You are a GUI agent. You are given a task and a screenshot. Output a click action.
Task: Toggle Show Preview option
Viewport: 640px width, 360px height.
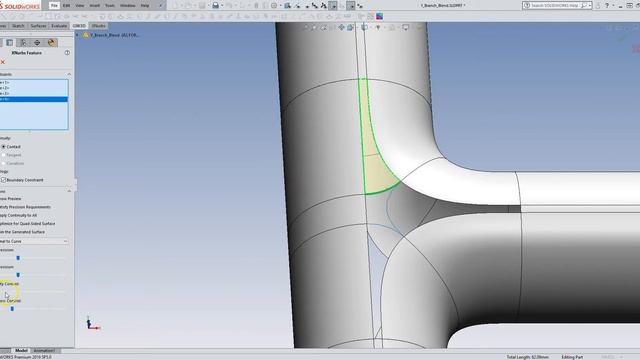click(11, 199)
